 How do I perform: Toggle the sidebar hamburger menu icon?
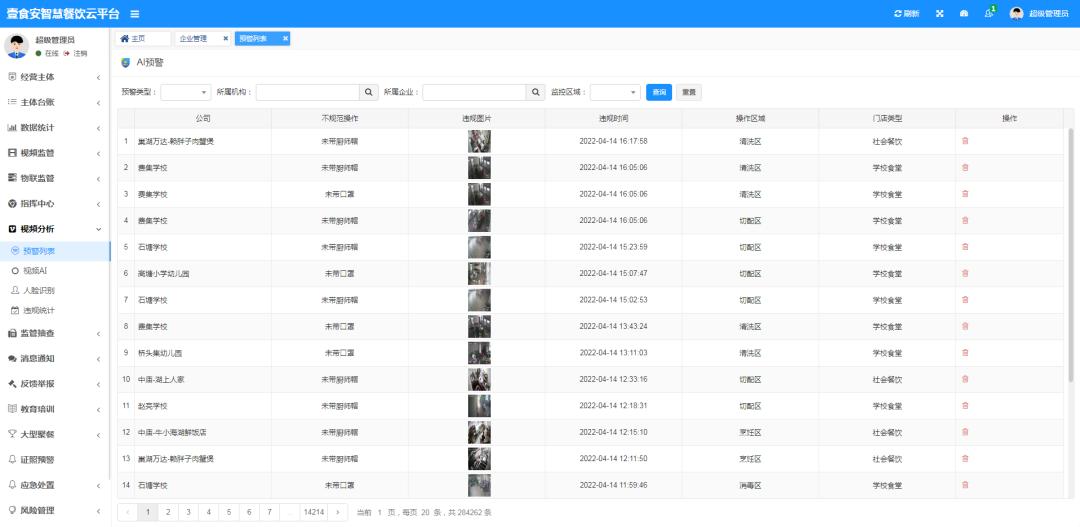[134, 14]
